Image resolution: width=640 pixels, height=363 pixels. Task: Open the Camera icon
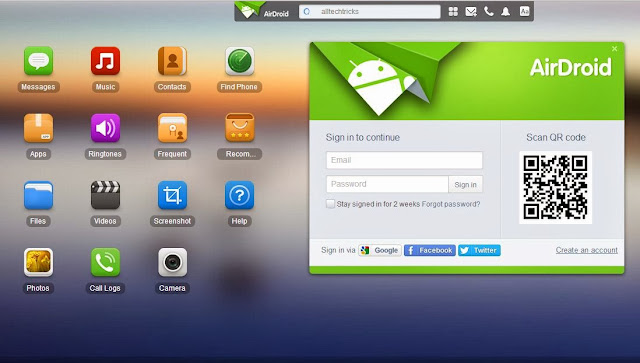[172, 262]
